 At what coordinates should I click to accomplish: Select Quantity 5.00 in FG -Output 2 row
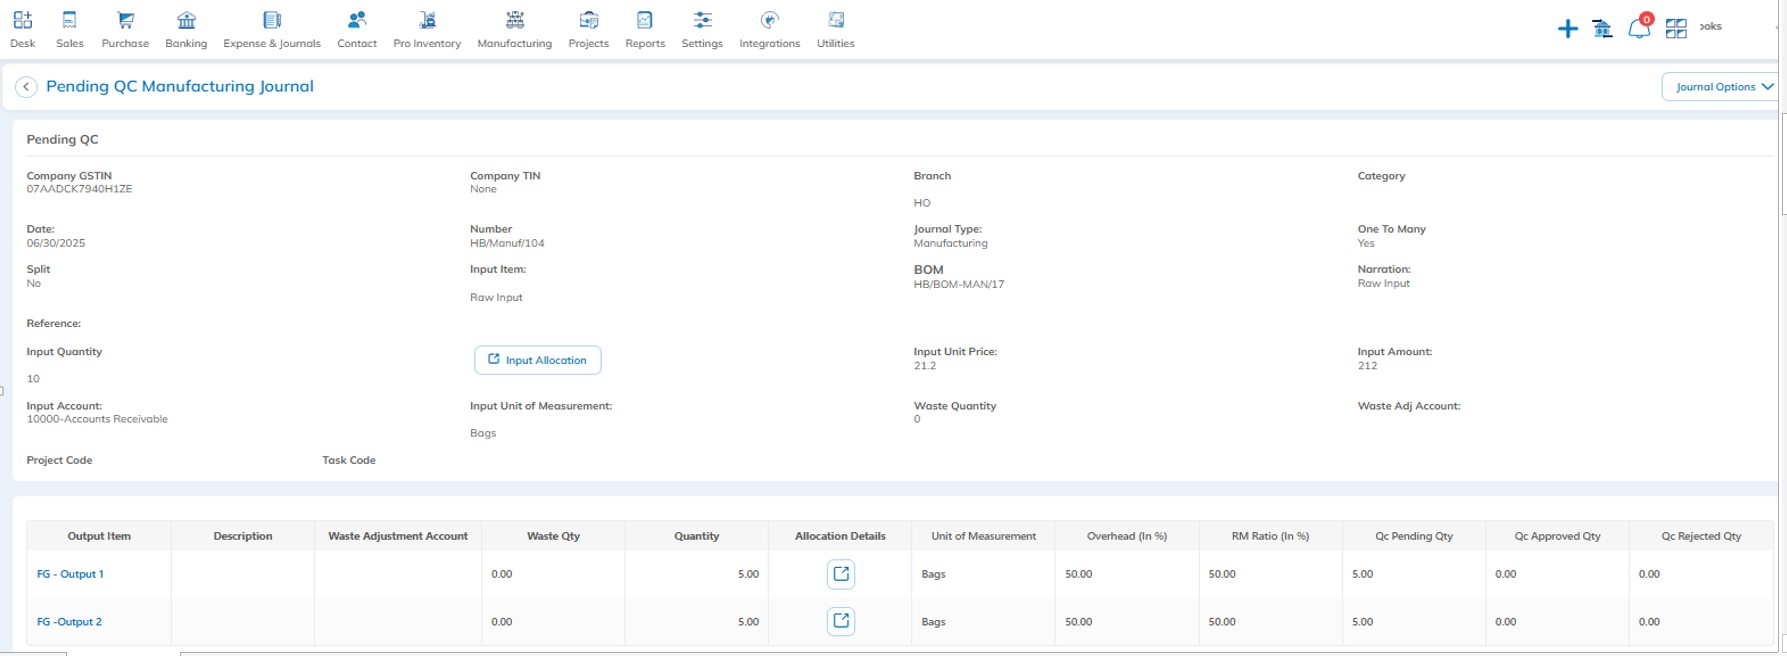[748, 622]
